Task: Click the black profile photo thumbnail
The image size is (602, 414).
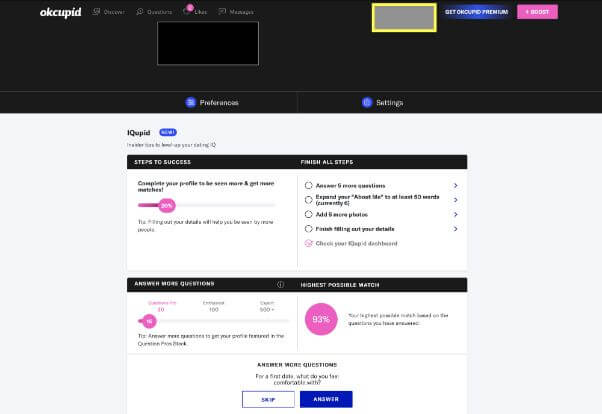Action: 208,43
